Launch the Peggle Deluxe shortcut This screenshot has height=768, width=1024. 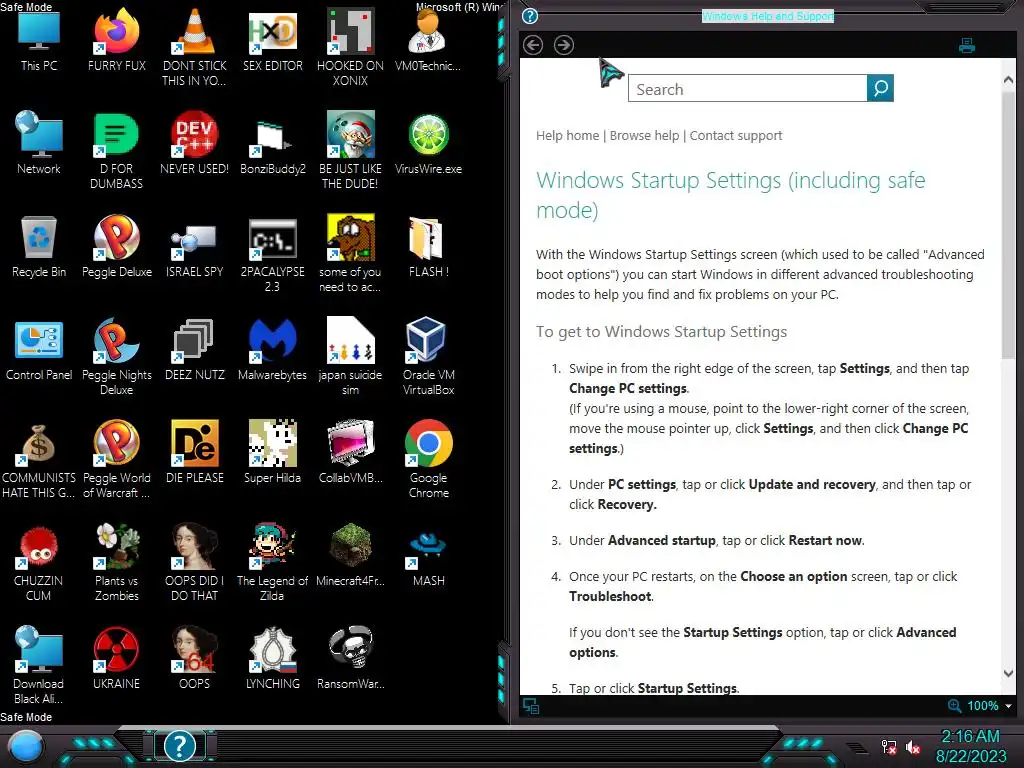tap(116, 246)
